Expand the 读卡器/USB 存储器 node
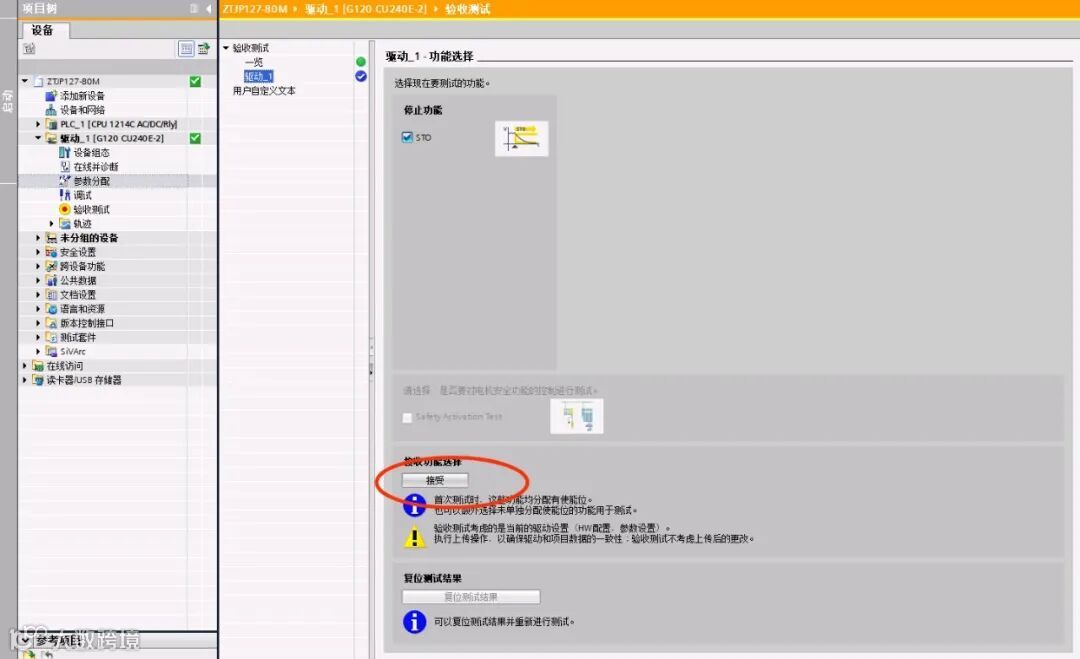1080x659 pixels. pyautogui.click(x=25, y=380)
